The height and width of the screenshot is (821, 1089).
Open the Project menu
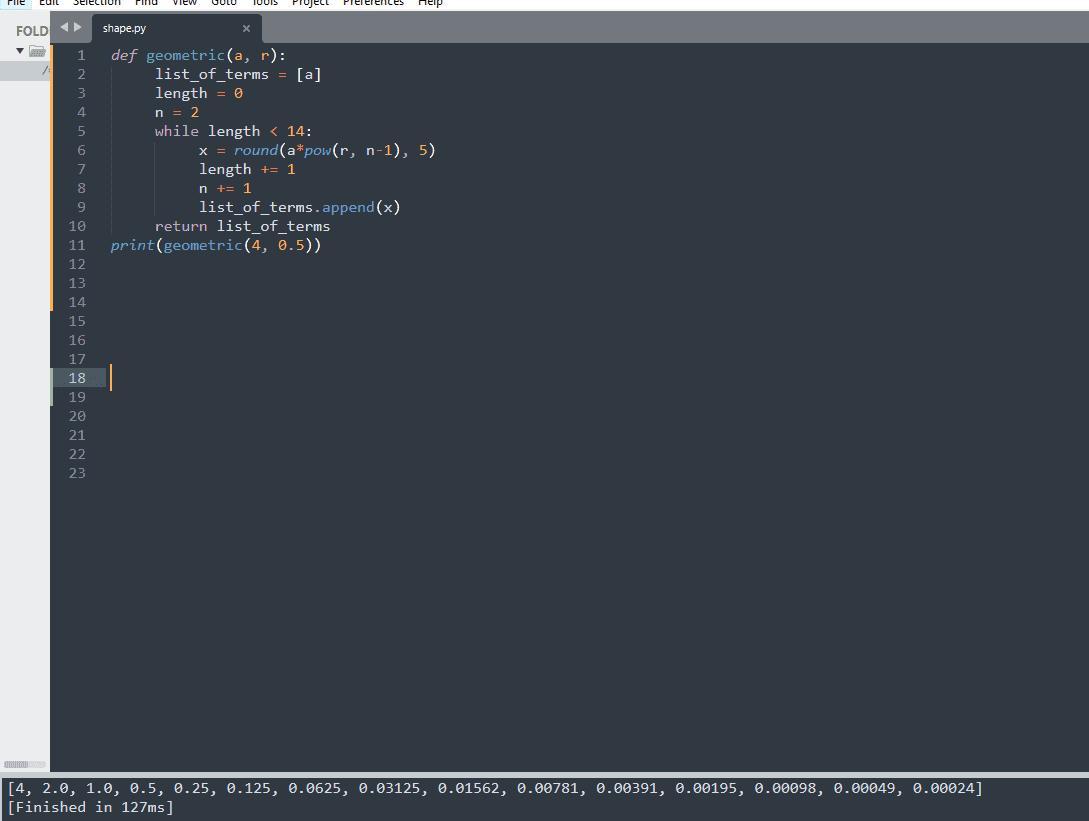[310, 3]
